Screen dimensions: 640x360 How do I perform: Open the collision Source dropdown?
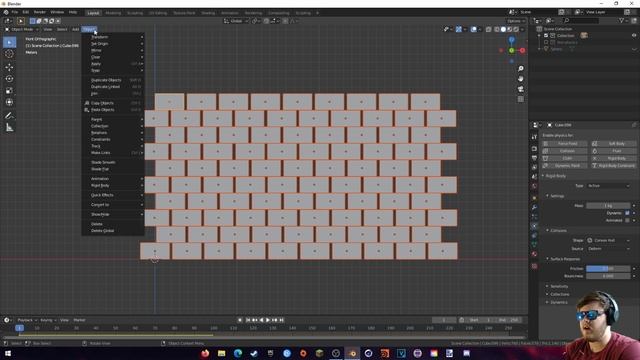pyautogui.click(x=608, y=249)
